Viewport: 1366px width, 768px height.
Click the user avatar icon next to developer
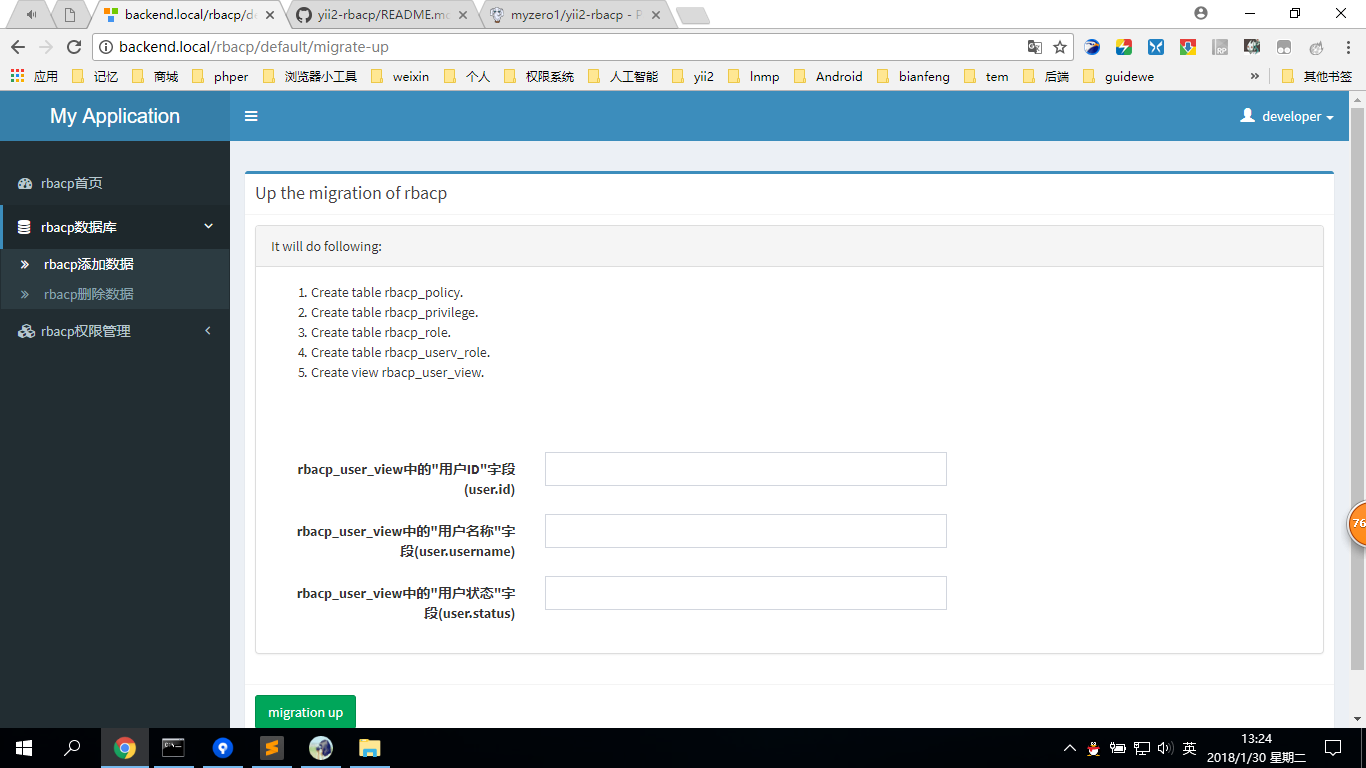[x=1247, y=116]
